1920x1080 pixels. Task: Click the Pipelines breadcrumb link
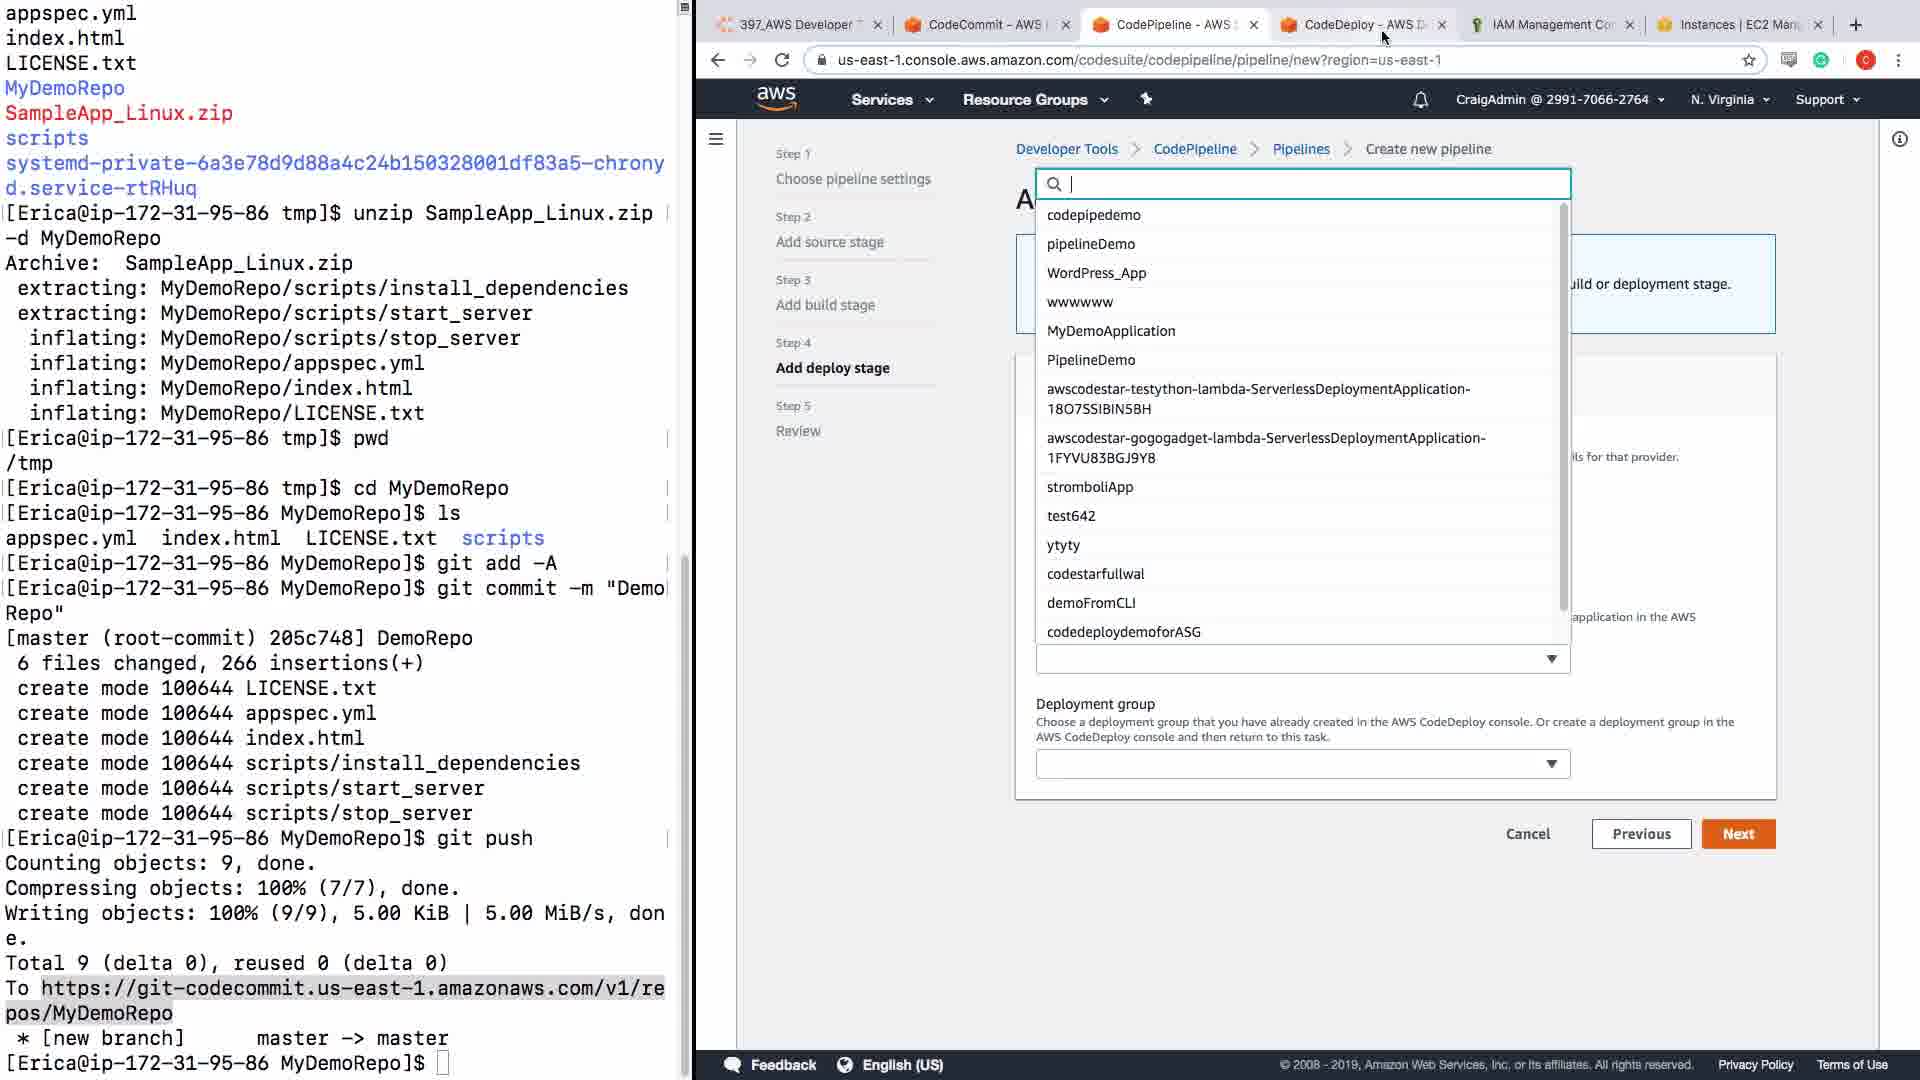pos(1300,149)
